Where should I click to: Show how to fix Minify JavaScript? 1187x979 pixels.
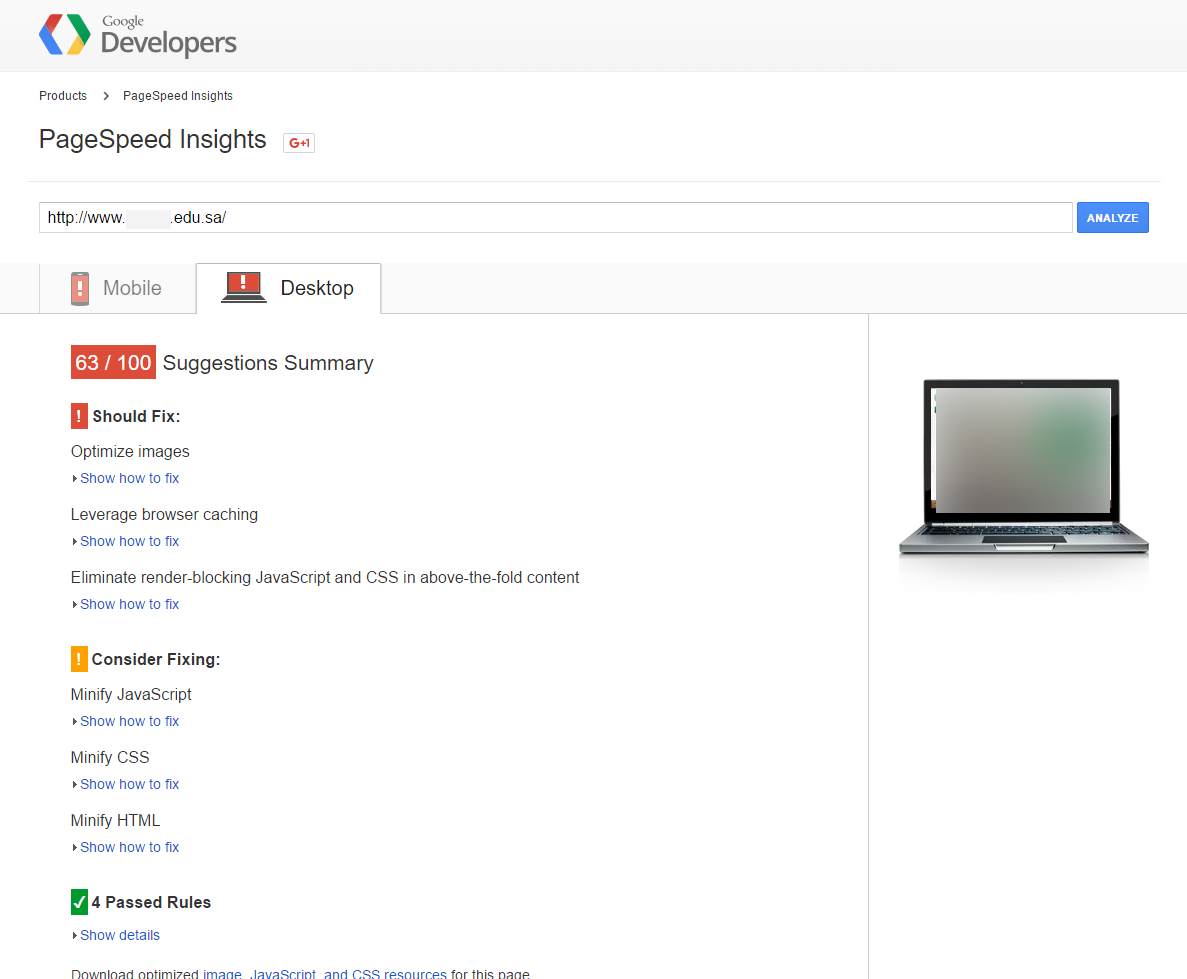(x=129, y=721)
